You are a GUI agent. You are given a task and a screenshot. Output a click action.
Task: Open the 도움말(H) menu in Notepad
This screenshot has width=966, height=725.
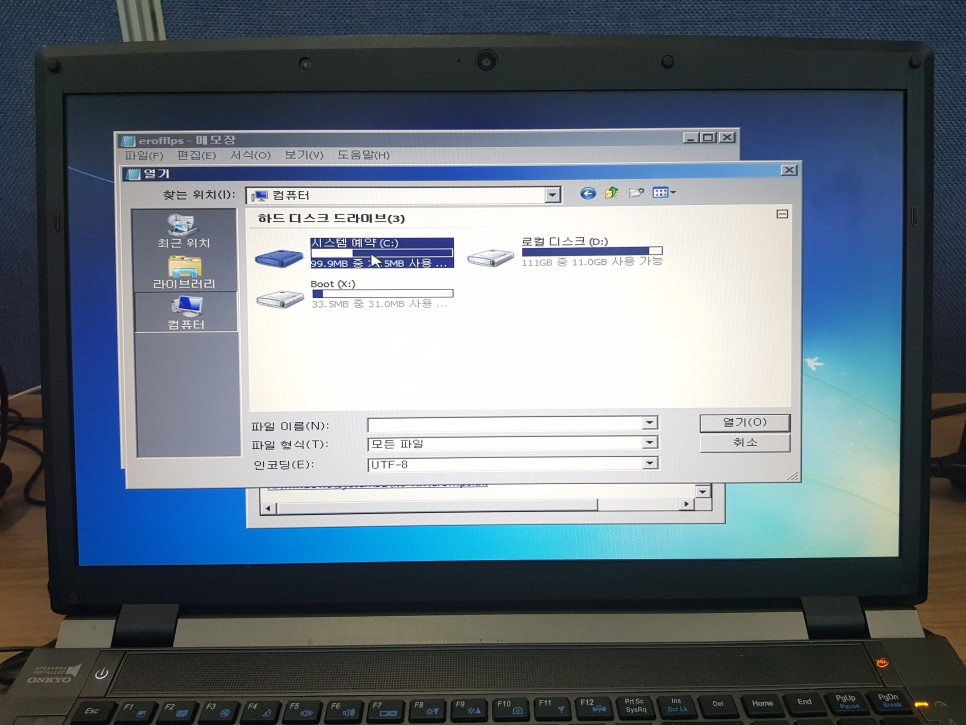click(x=363, y=155)
